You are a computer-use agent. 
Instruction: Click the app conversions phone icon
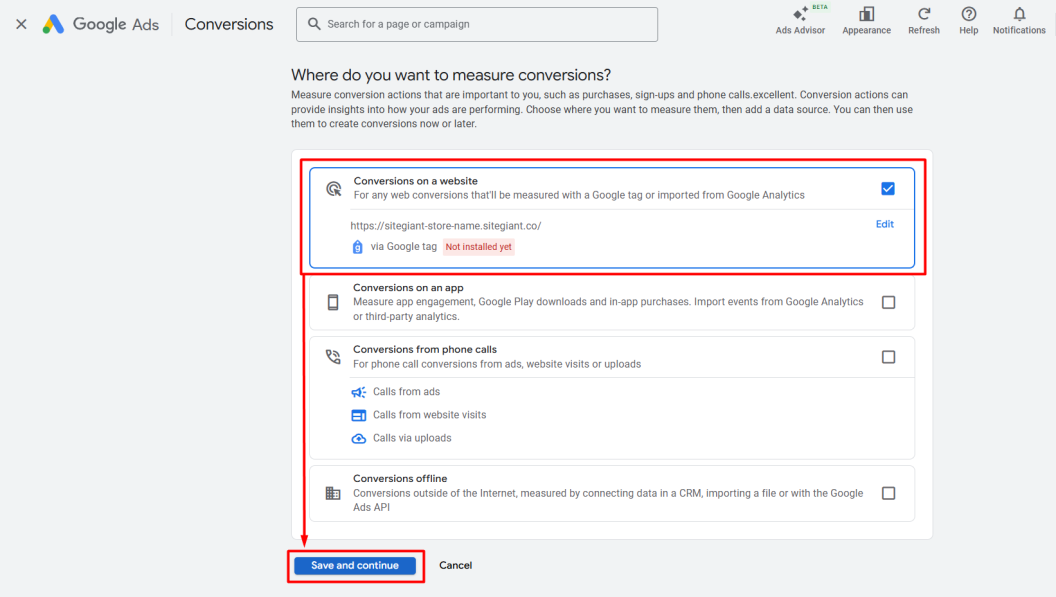tap(333, 302)
